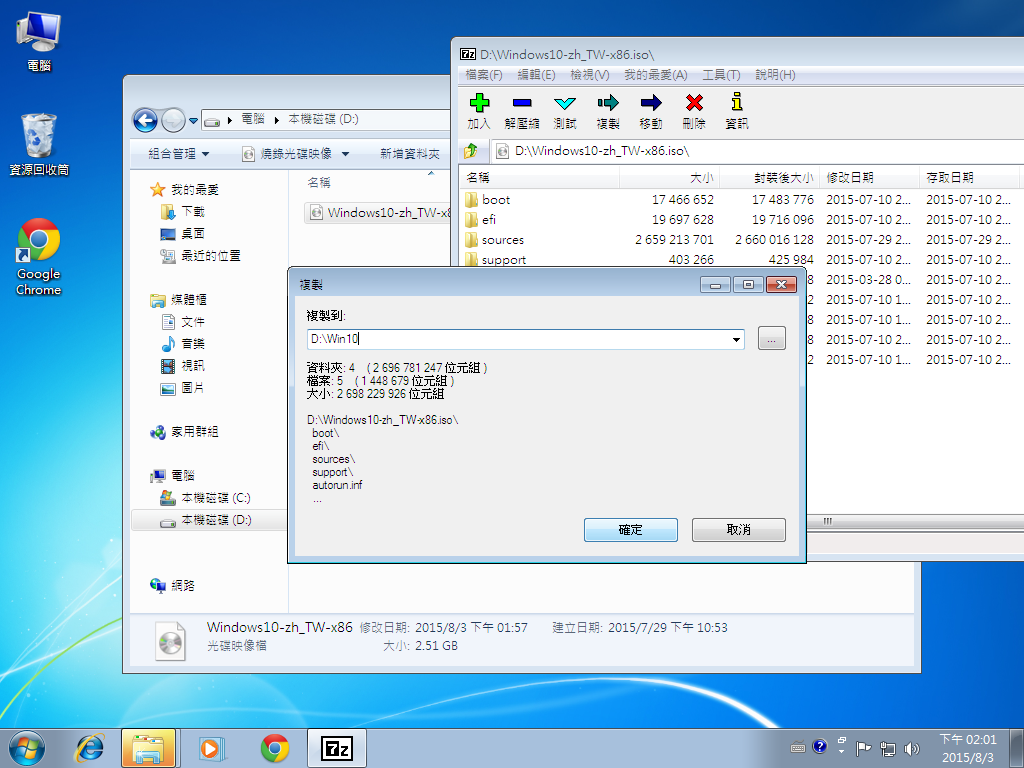The height and width of the screenshot is (768, 1024).
Task: Sort by 修改日期 column header
Action: tap(869, 178)
